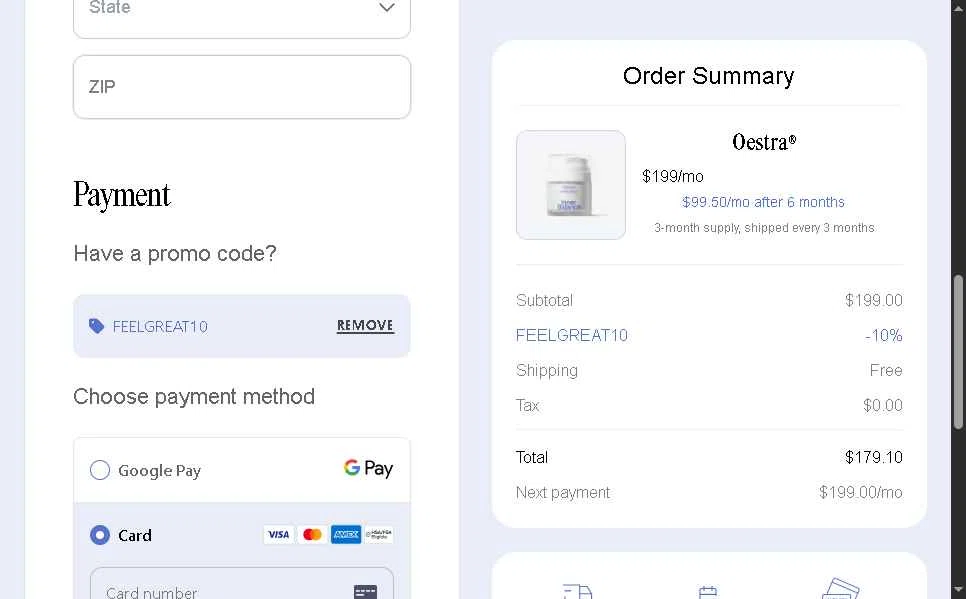Click the Oestra product thumbnail
This screenshot has width=966, height=599.
pyautogui.click(x=571, y=185)
